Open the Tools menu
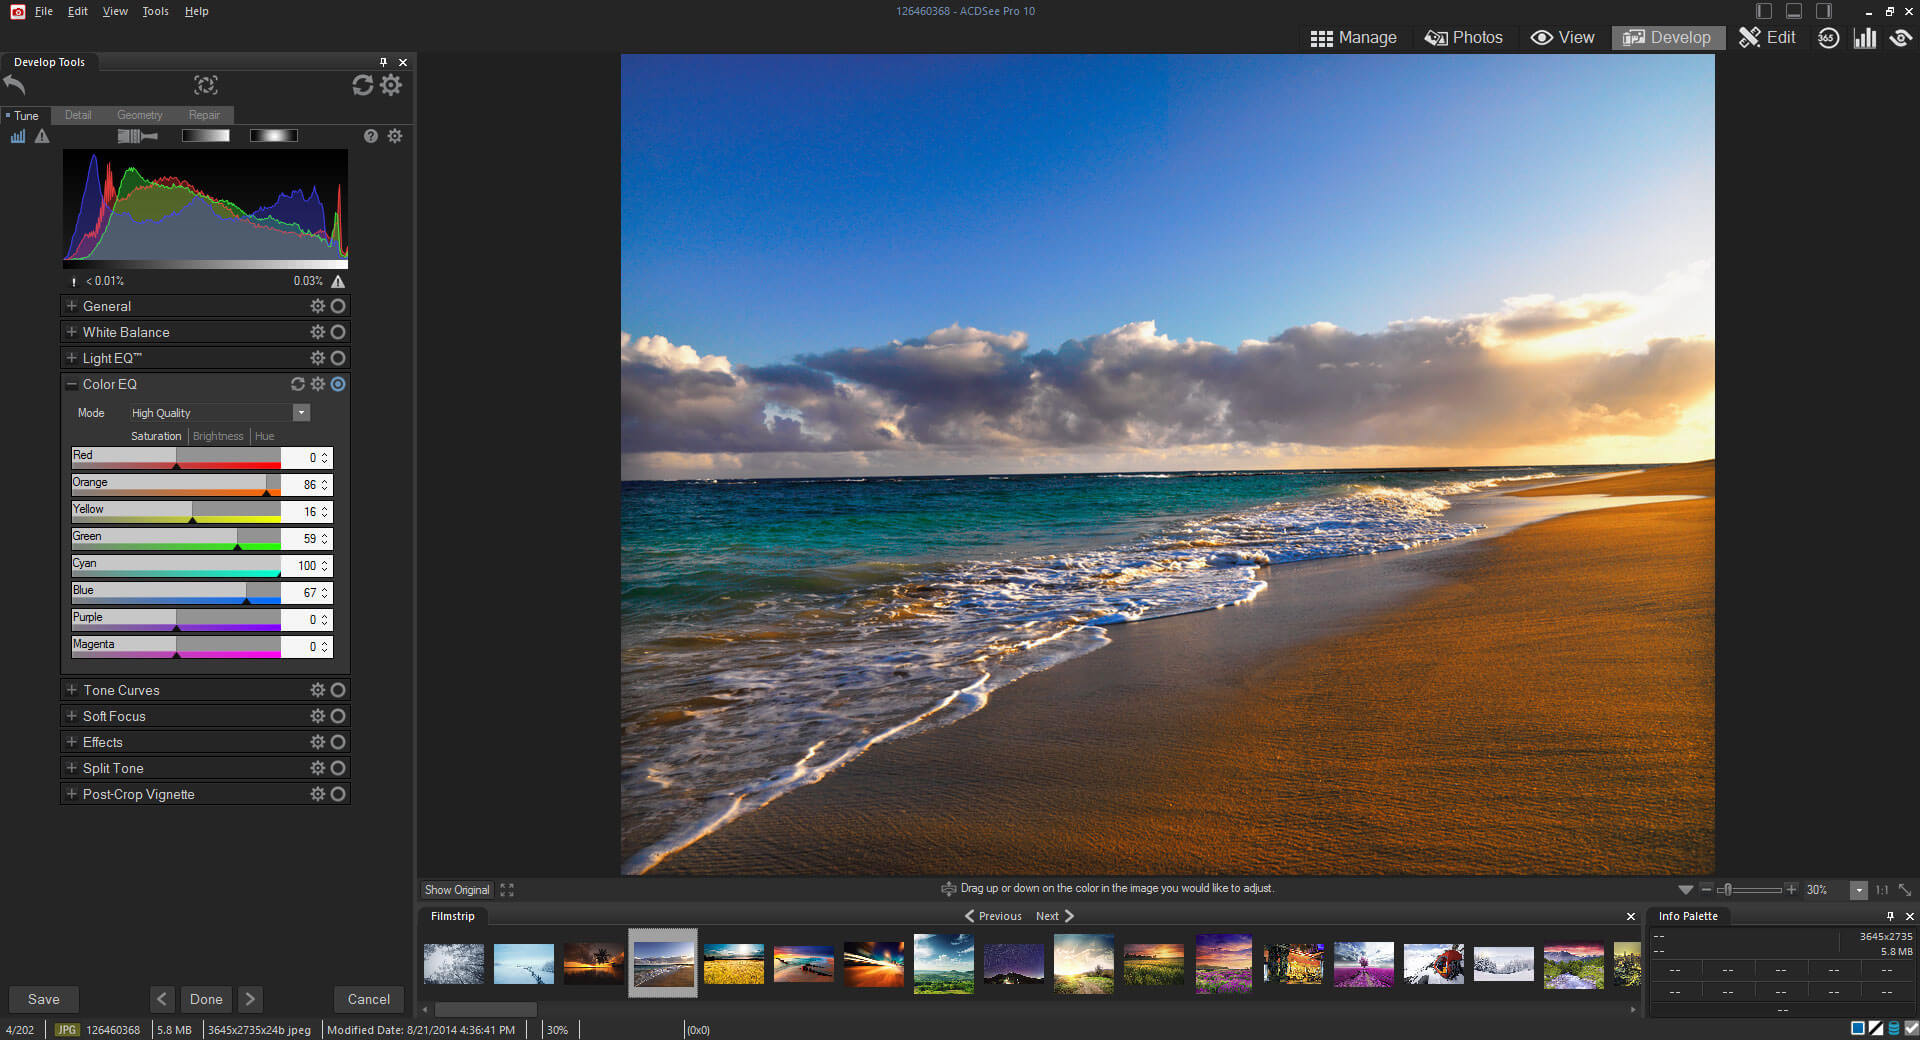 point(155,11)
